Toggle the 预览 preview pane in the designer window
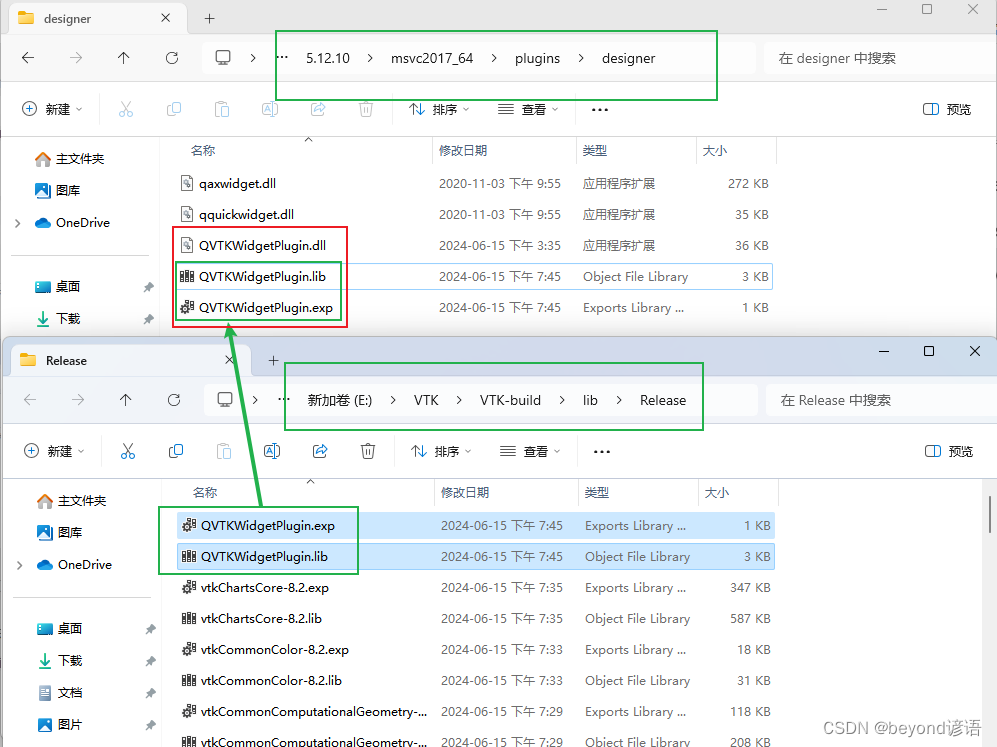Screen dimensions: 997x747 tap(947, 109)
